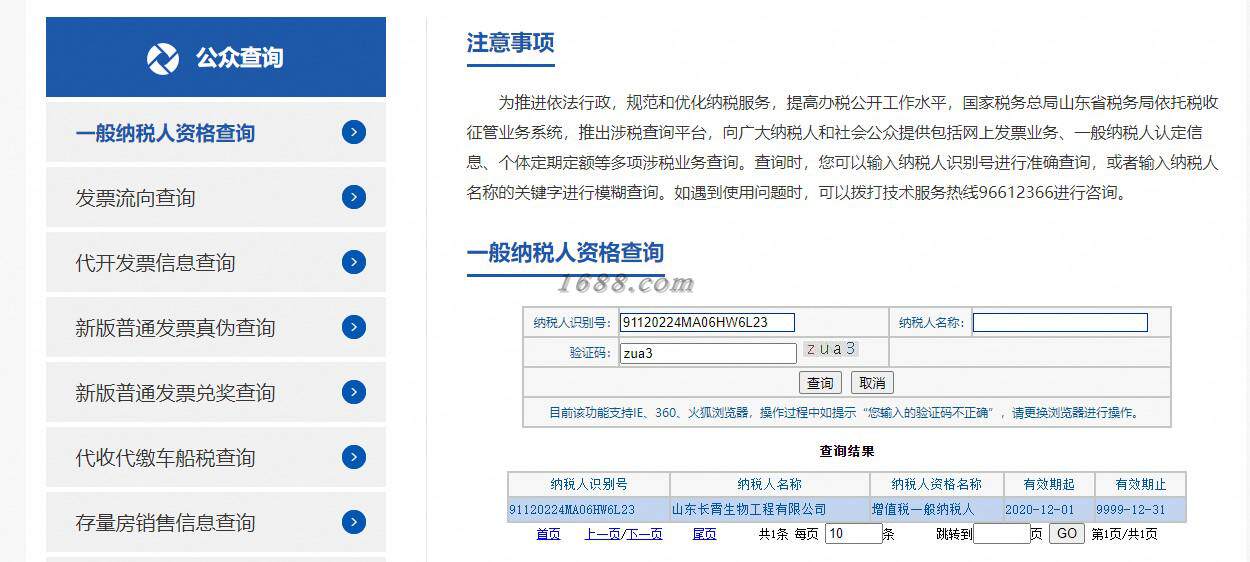This screenshot has height=562, width=1250.
Task: Click the 第1页/共1页 page indicator
Action: click(x=1124, y=534)
